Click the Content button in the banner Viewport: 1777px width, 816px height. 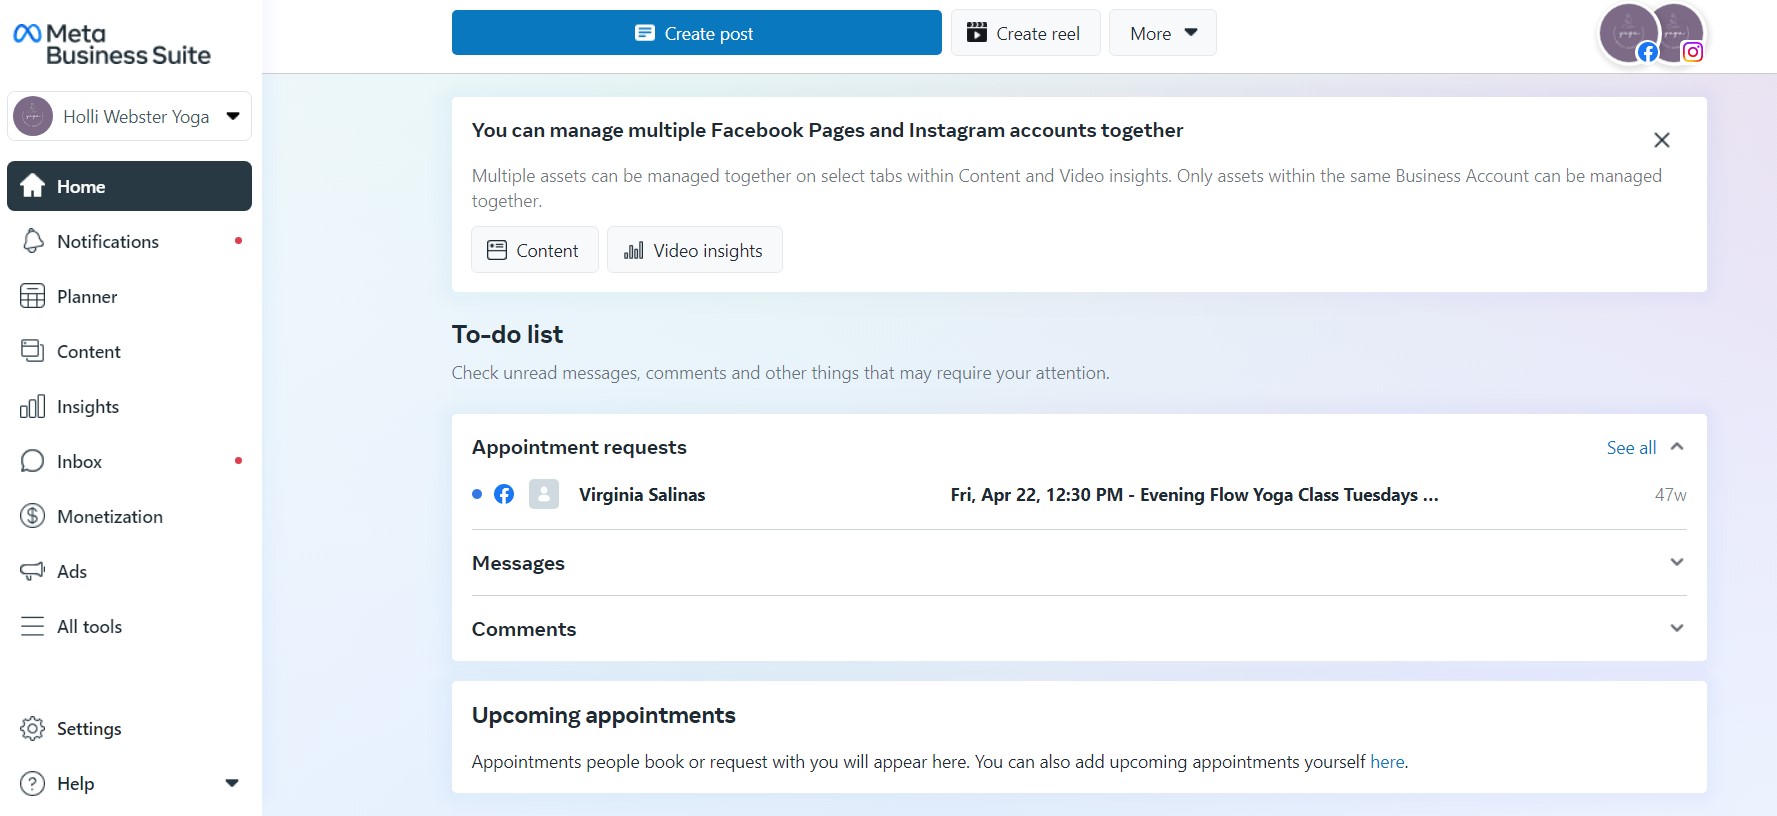[535, 250]
